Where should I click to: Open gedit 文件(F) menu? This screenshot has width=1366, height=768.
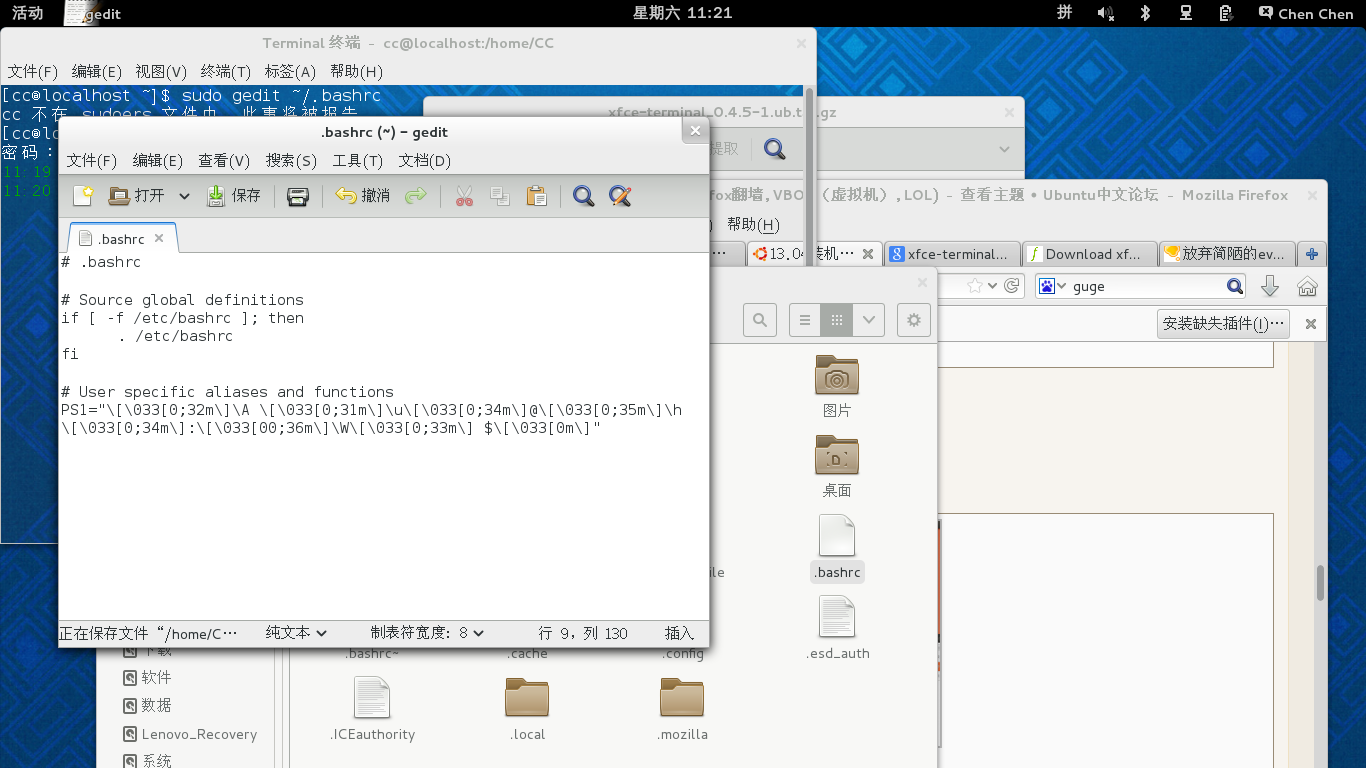coord(92,160)
